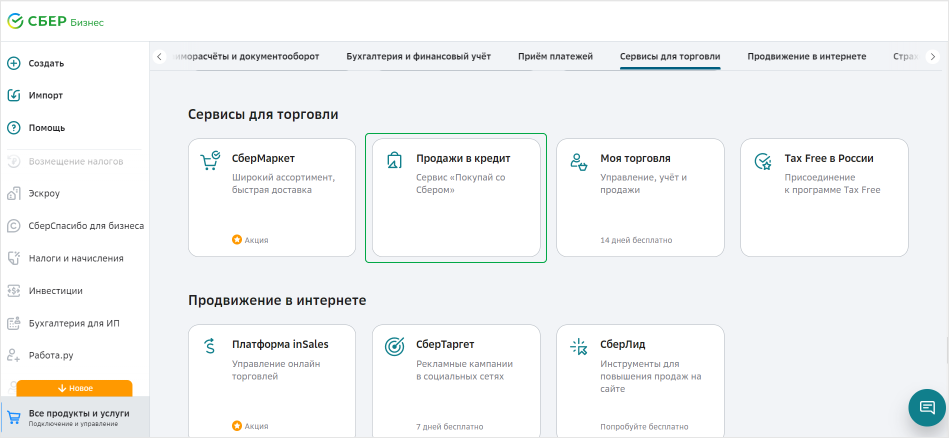949x438 pixels.
Task: Click the Возмещение налогов ruble icon
Action: 13,162
